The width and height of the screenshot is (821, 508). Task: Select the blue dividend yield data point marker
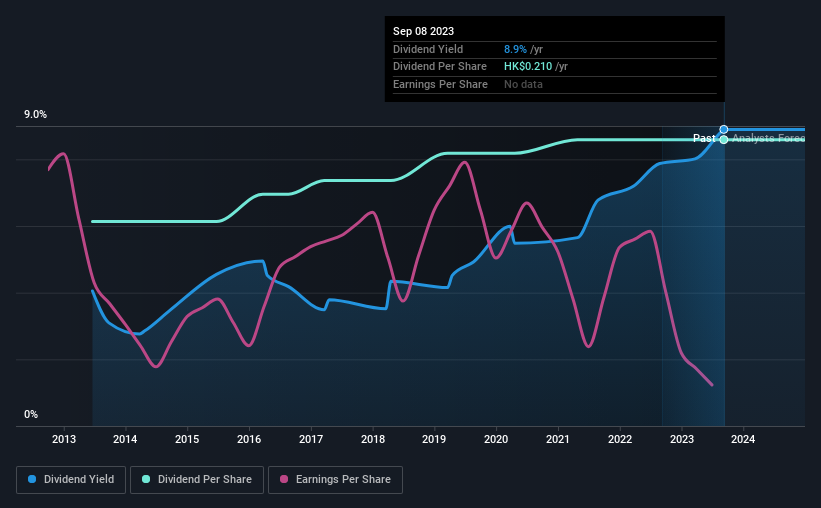[724, 129]
